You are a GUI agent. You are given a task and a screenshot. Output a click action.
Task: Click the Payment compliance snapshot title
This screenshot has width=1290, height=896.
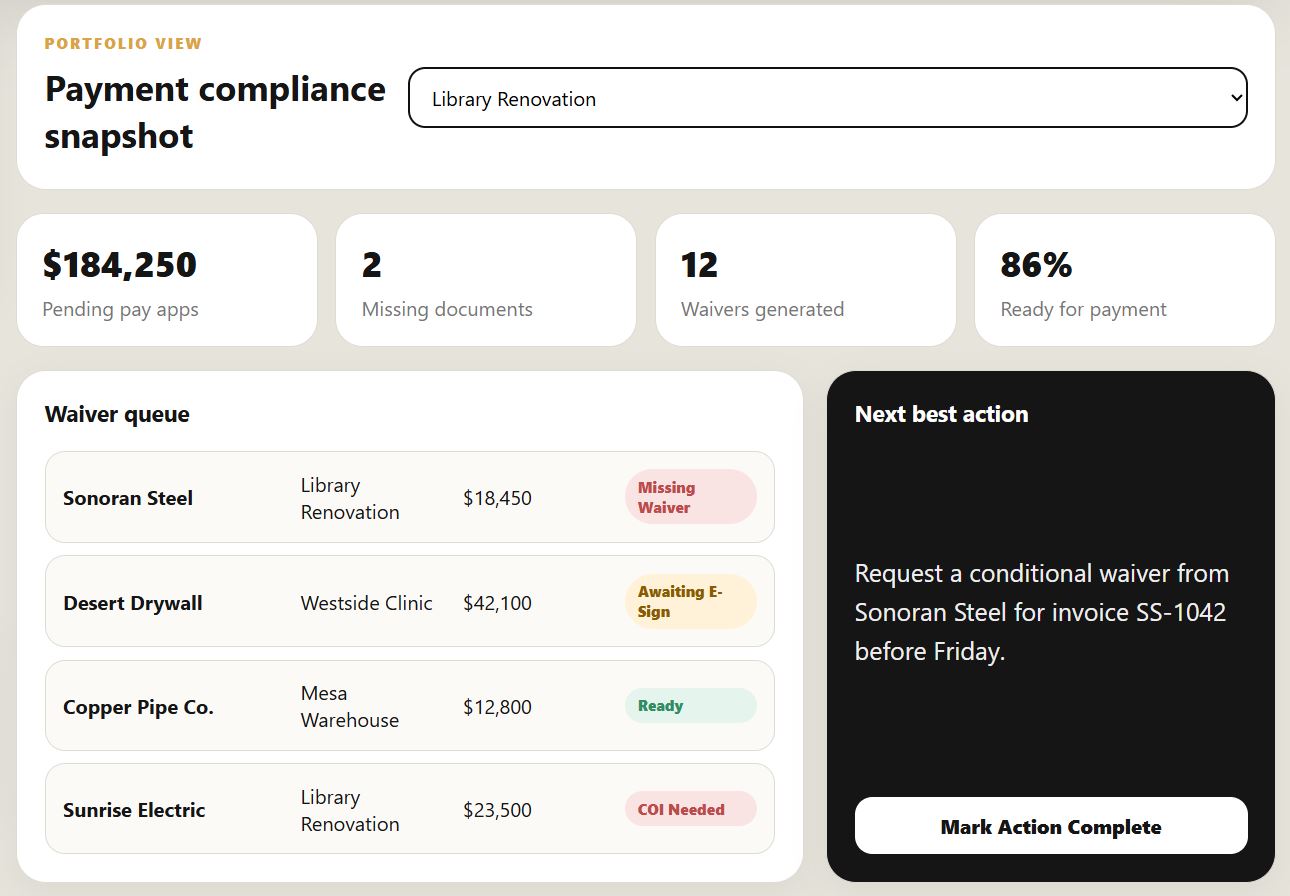[215, 112]
